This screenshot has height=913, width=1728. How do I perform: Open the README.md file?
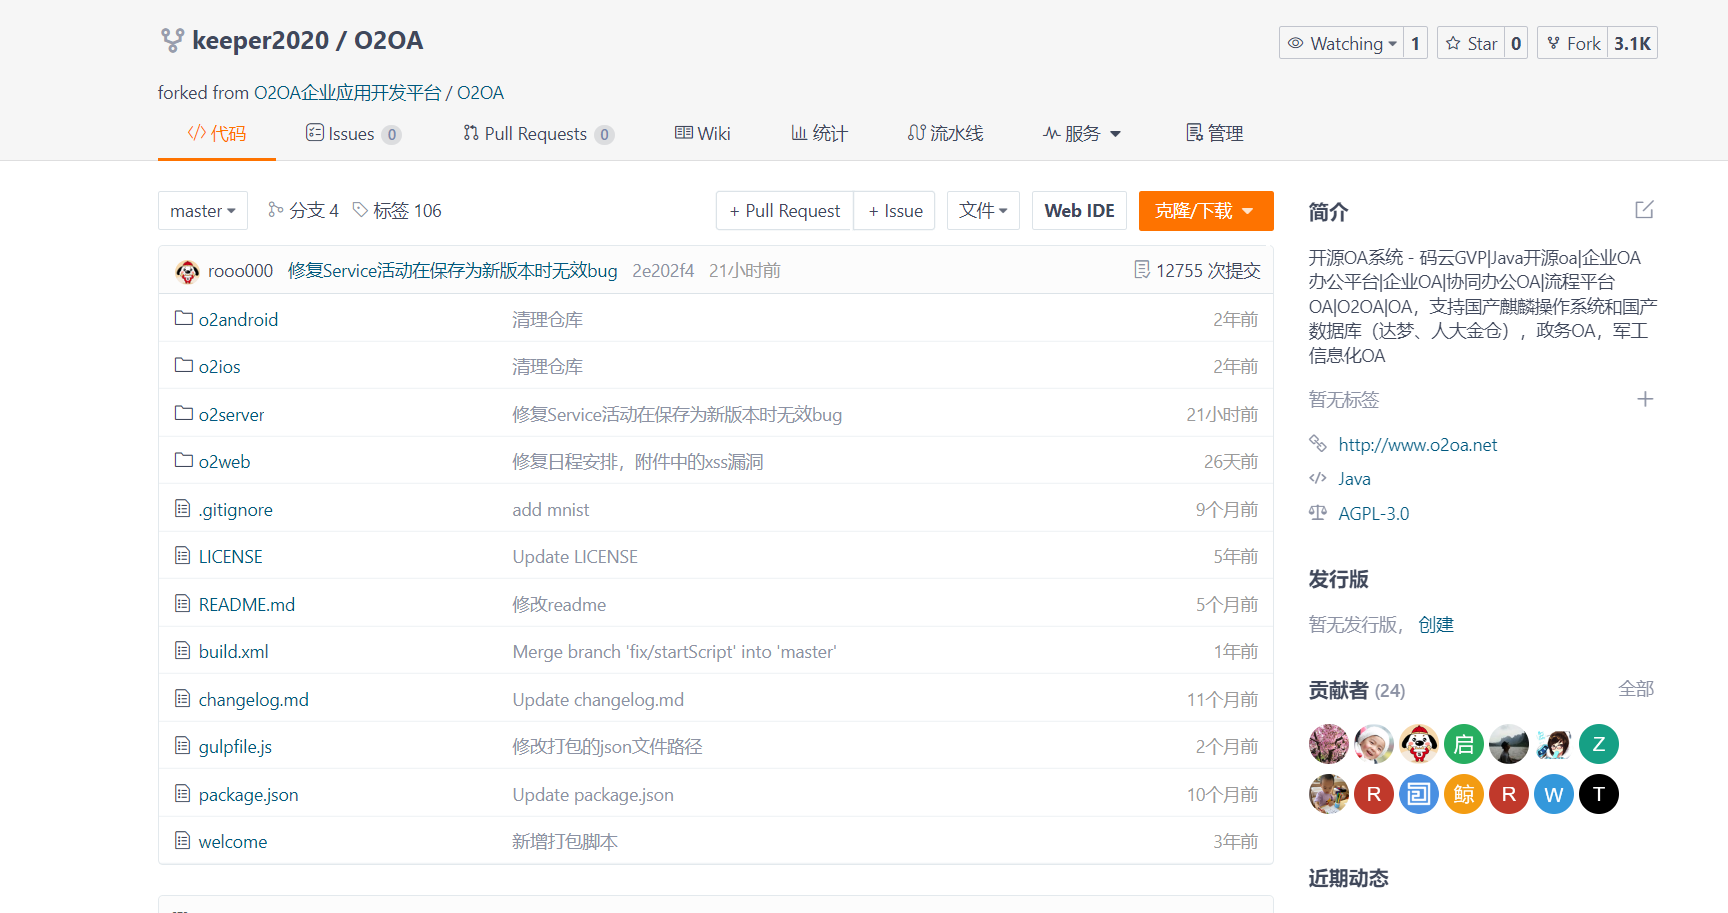[246, 605]
